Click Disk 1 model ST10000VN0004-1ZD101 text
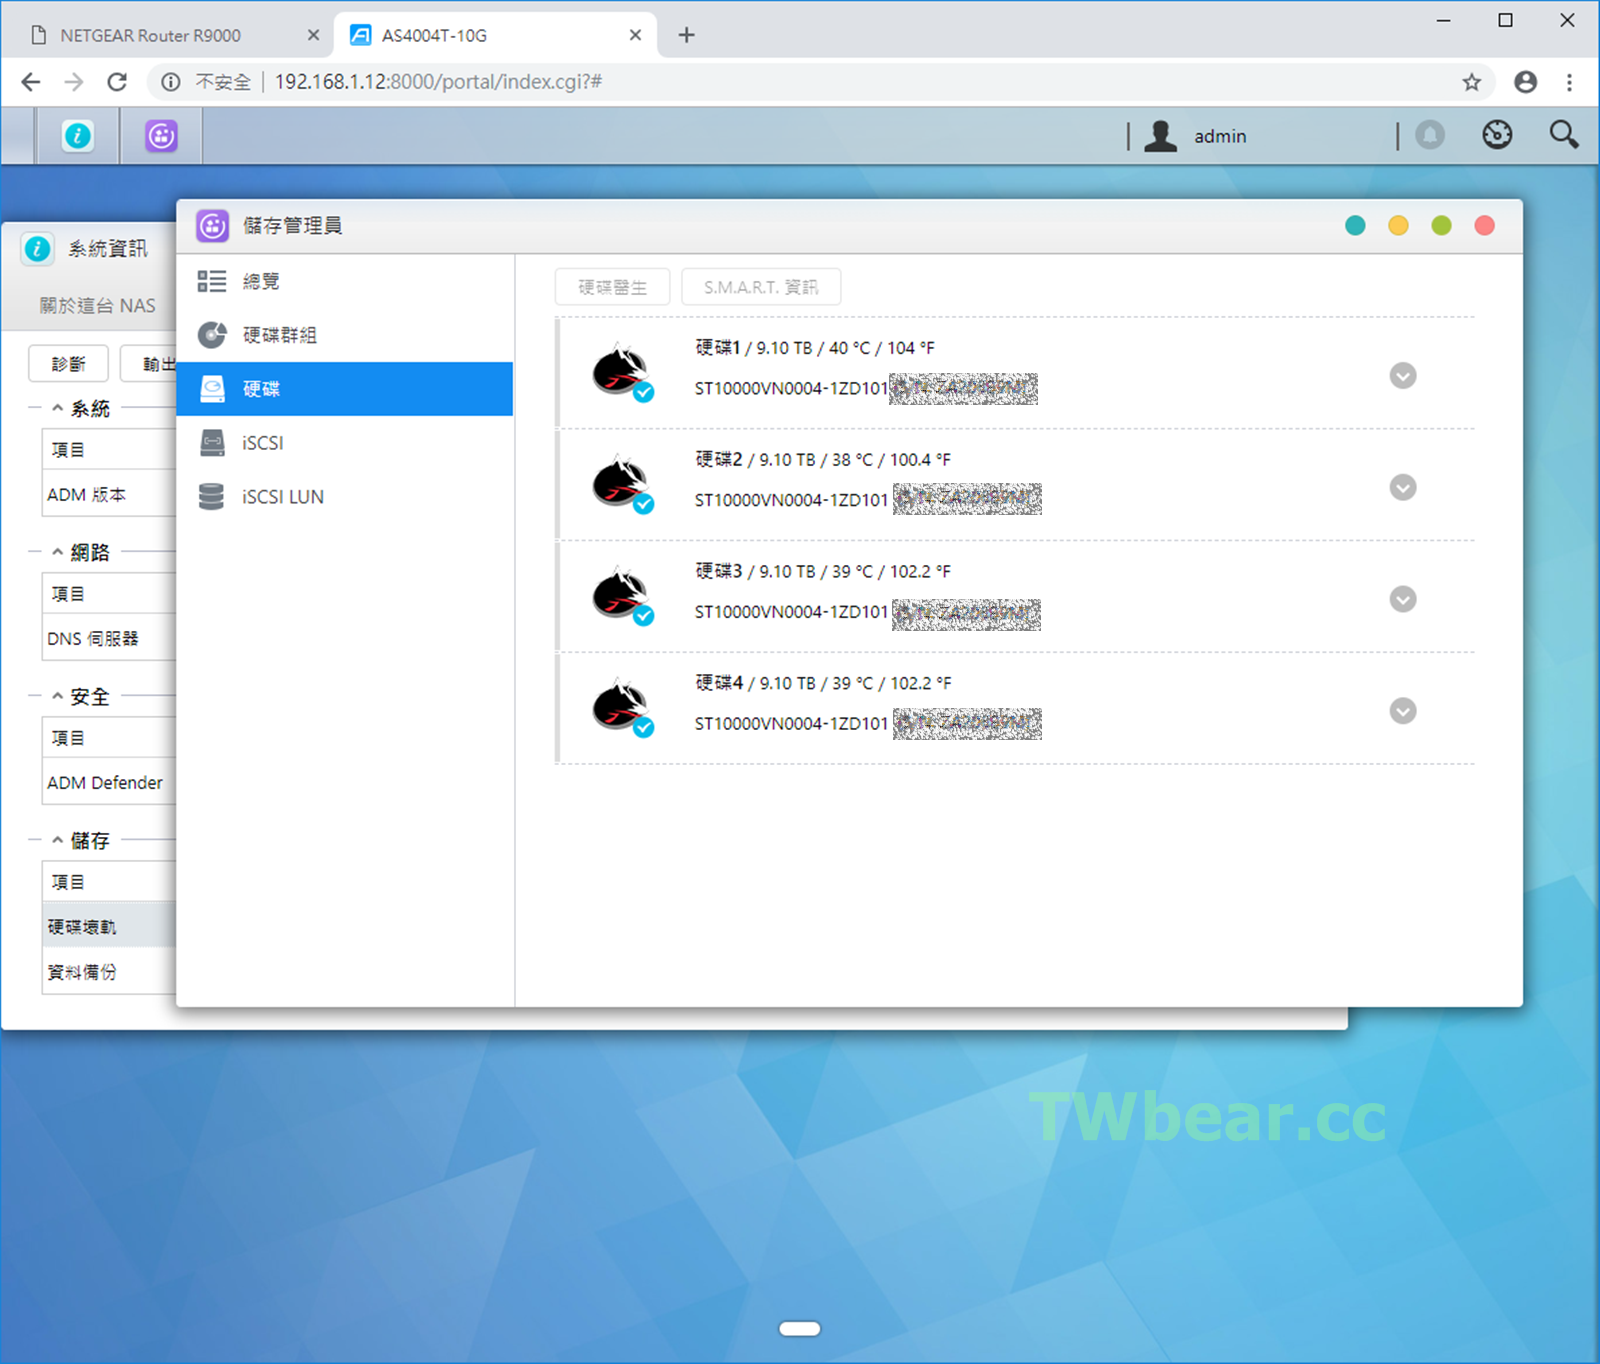 coord(791,389)
